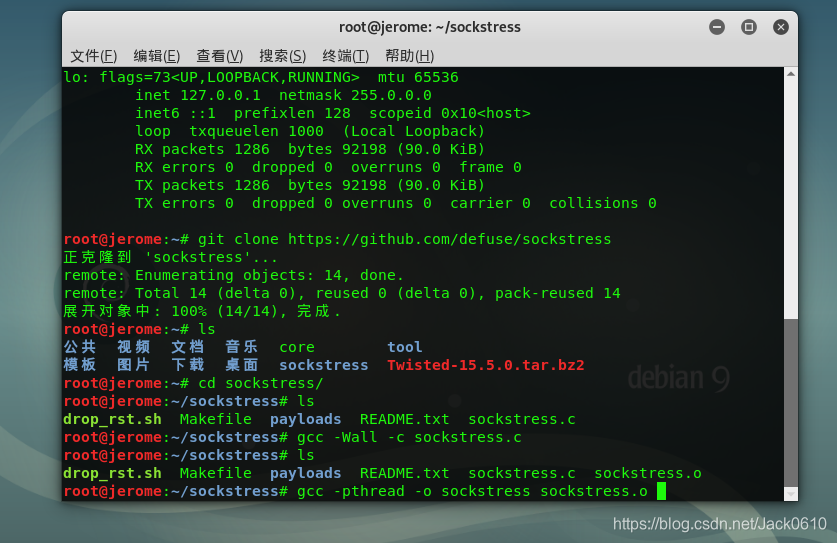Click the 'inet 127.0.0.1' address text

(198, 95)
